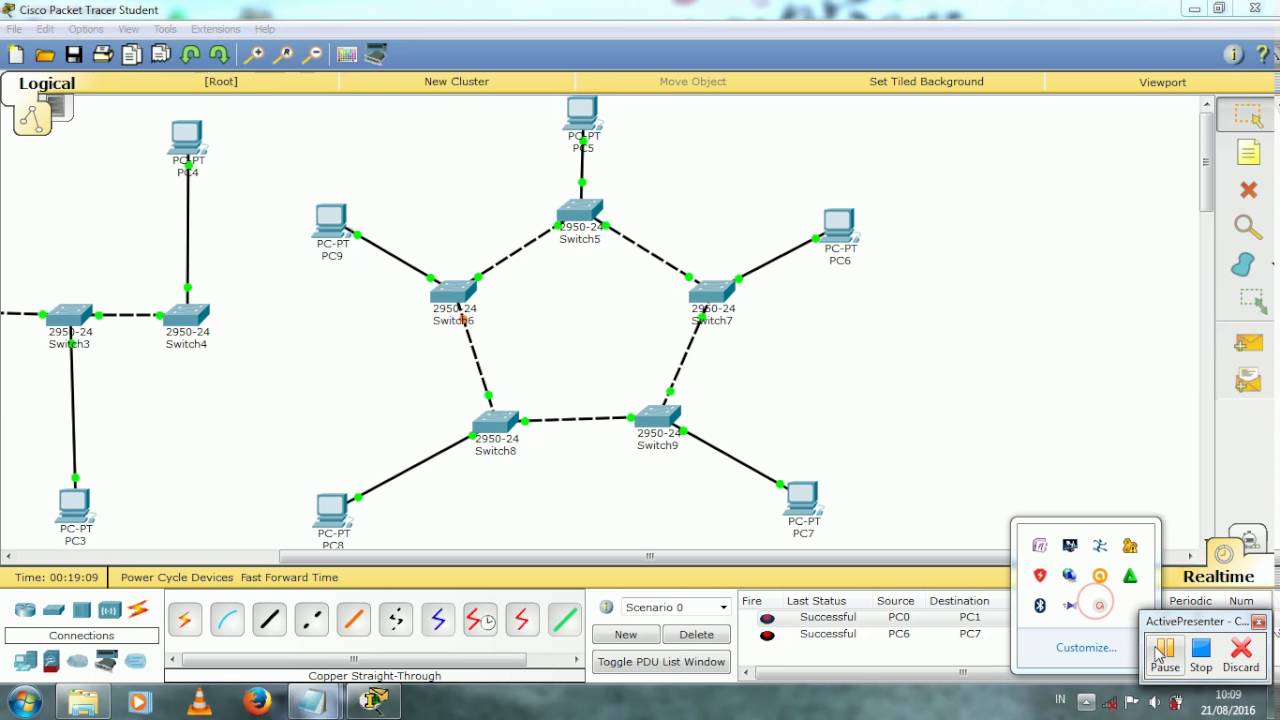Click Switch5 in the ring topology
The width and height of the screenshot is (1280, 720).
(580, 212)
